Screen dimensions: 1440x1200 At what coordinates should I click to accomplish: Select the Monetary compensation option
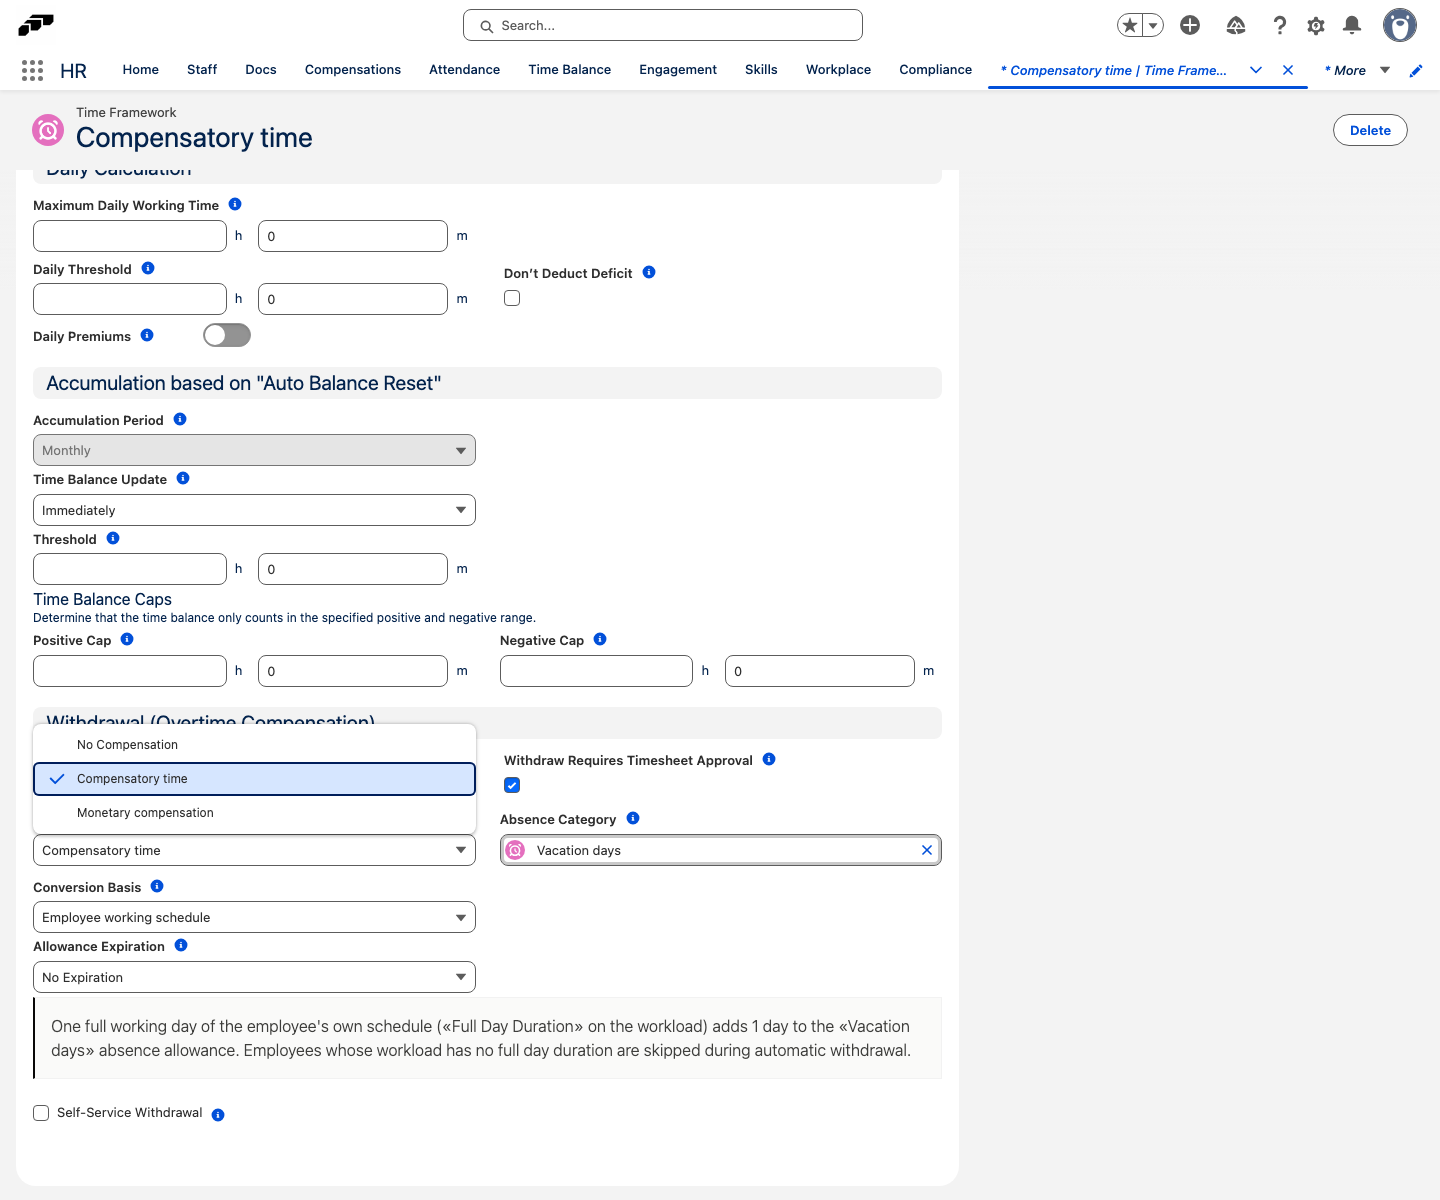coord(254,813)
